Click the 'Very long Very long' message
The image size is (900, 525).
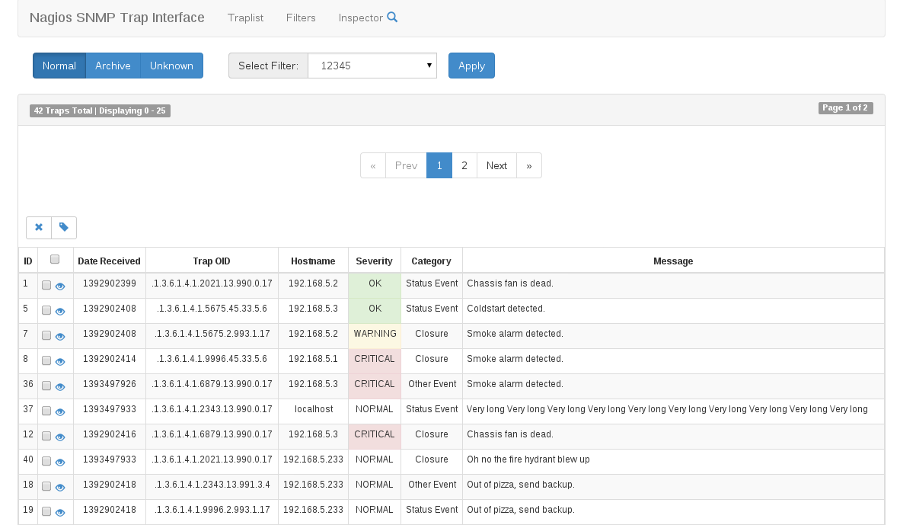667,409
